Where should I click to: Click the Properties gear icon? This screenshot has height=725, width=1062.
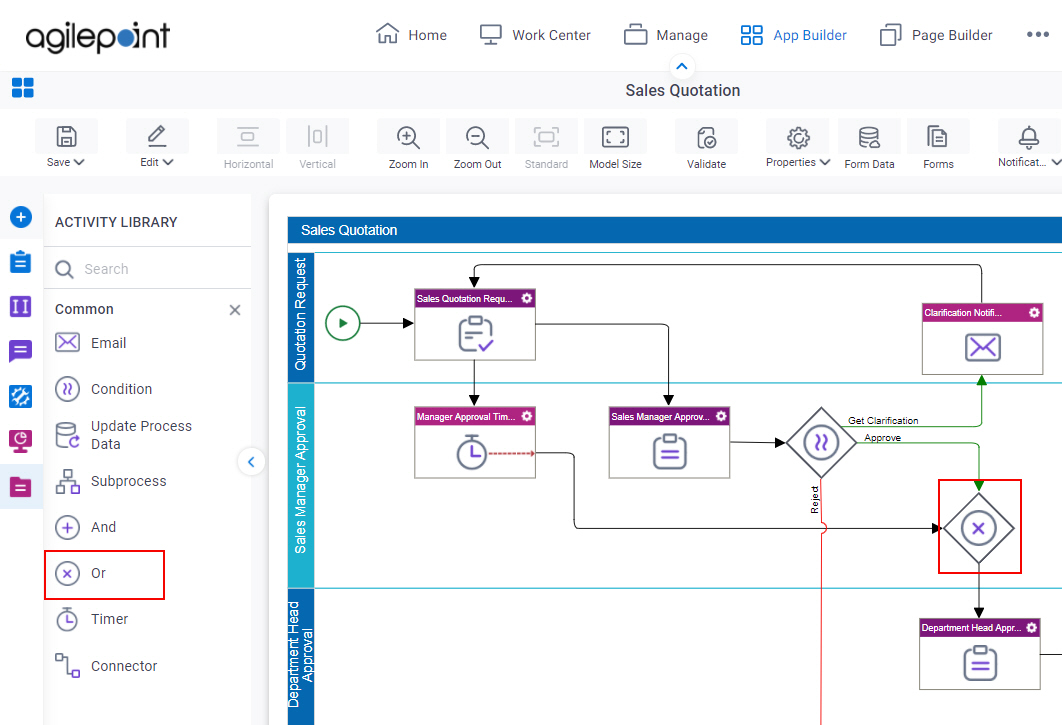pos(799,138)
